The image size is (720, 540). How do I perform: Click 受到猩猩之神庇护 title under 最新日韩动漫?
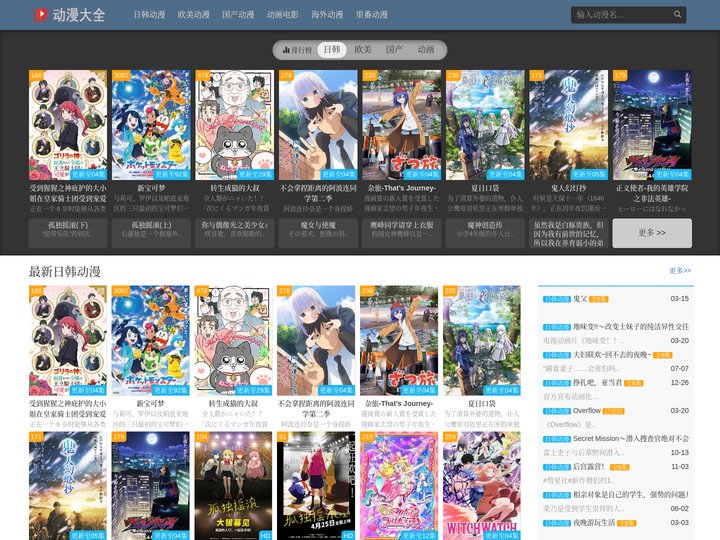68,409
